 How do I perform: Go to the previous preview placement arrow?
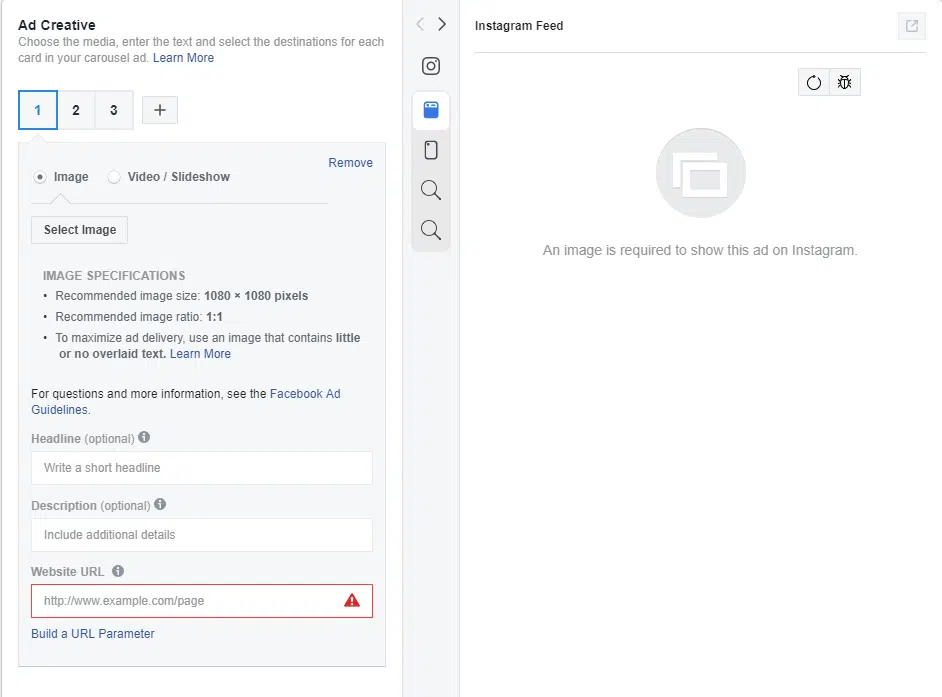click(x=420, y=24)
